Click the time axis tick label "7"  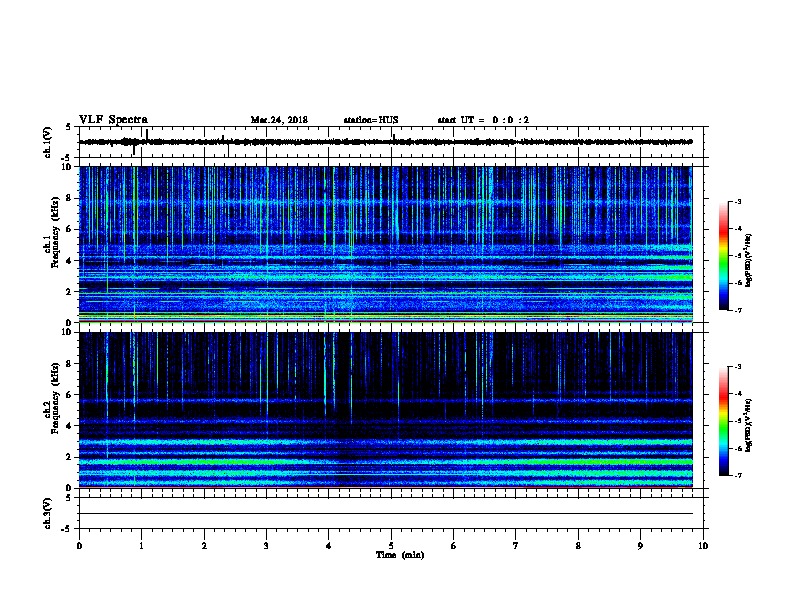(x=516, y=545)
